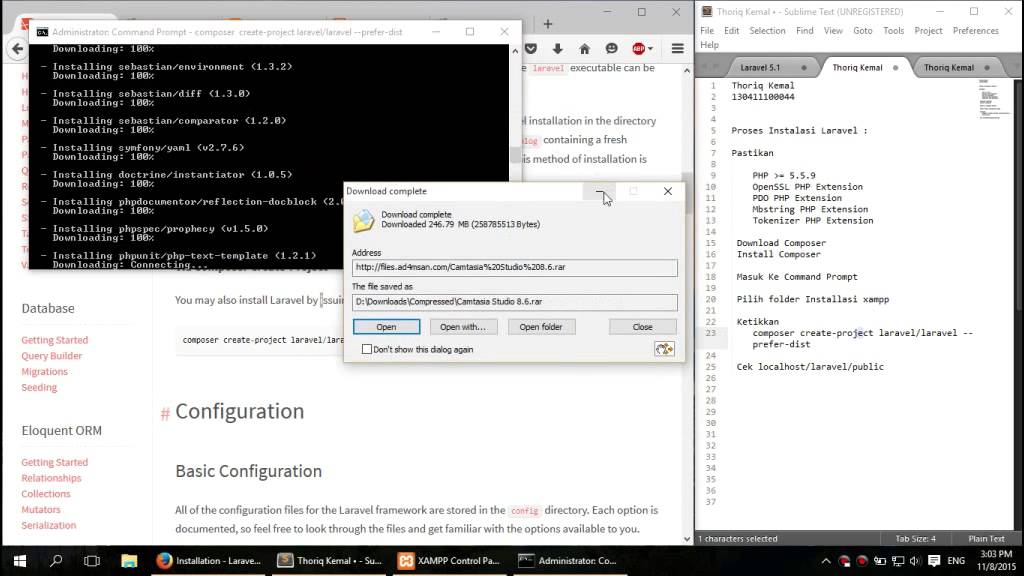Open the Tools menu in Sublime Text
1024x576 pixels.
coord(893,31)
